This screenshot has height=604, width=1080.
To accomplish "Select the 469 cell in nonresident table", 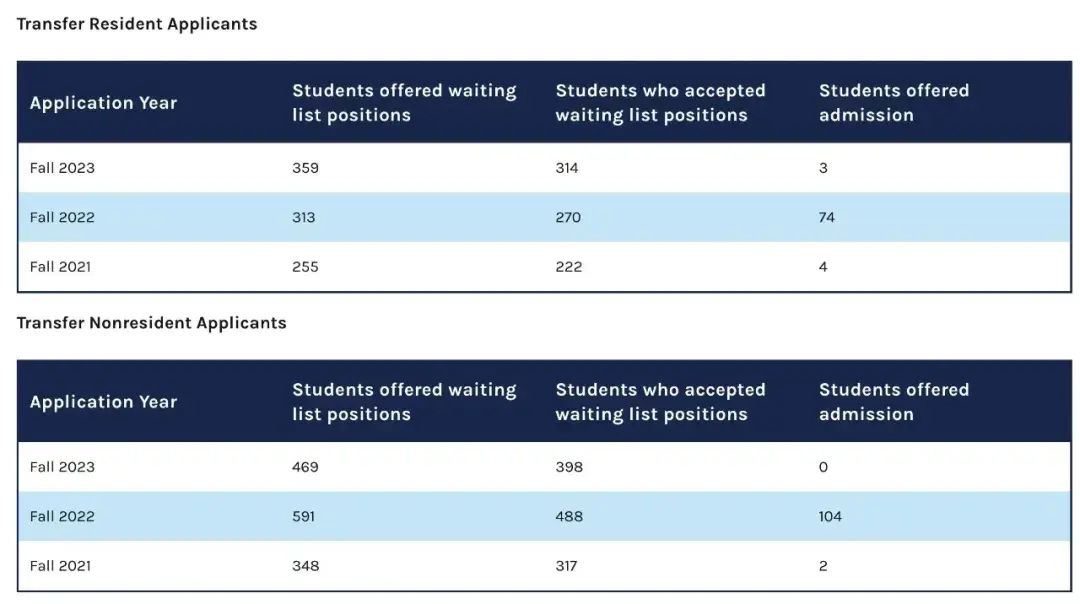I will click(305, 467).
